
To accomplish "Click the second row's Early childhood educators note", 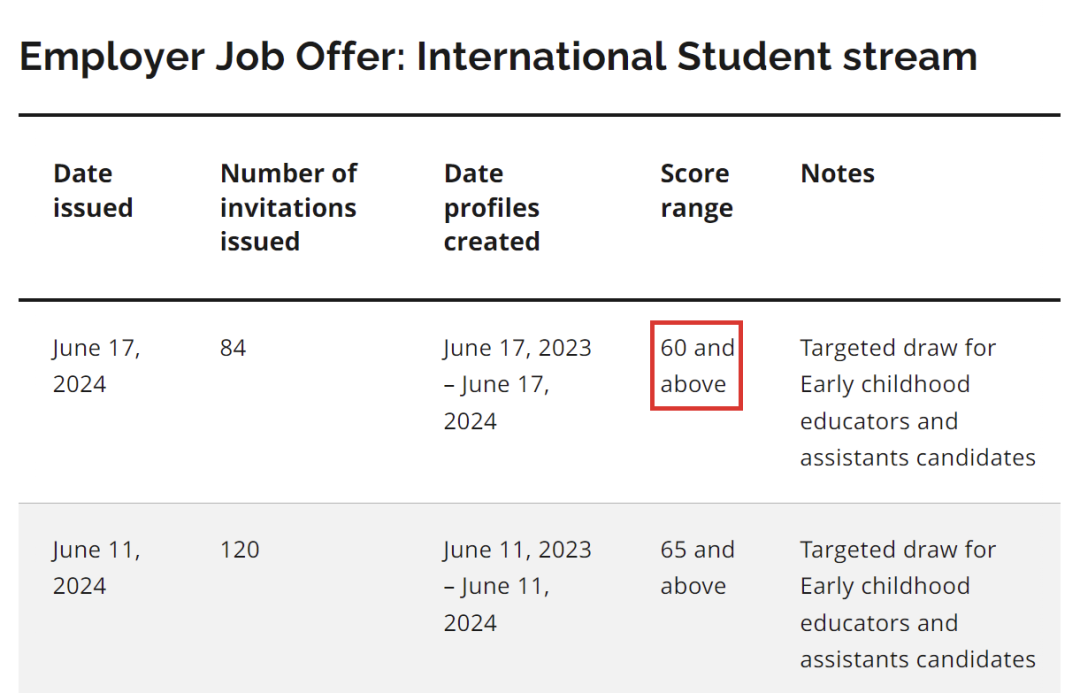I will tap(917, 604).
